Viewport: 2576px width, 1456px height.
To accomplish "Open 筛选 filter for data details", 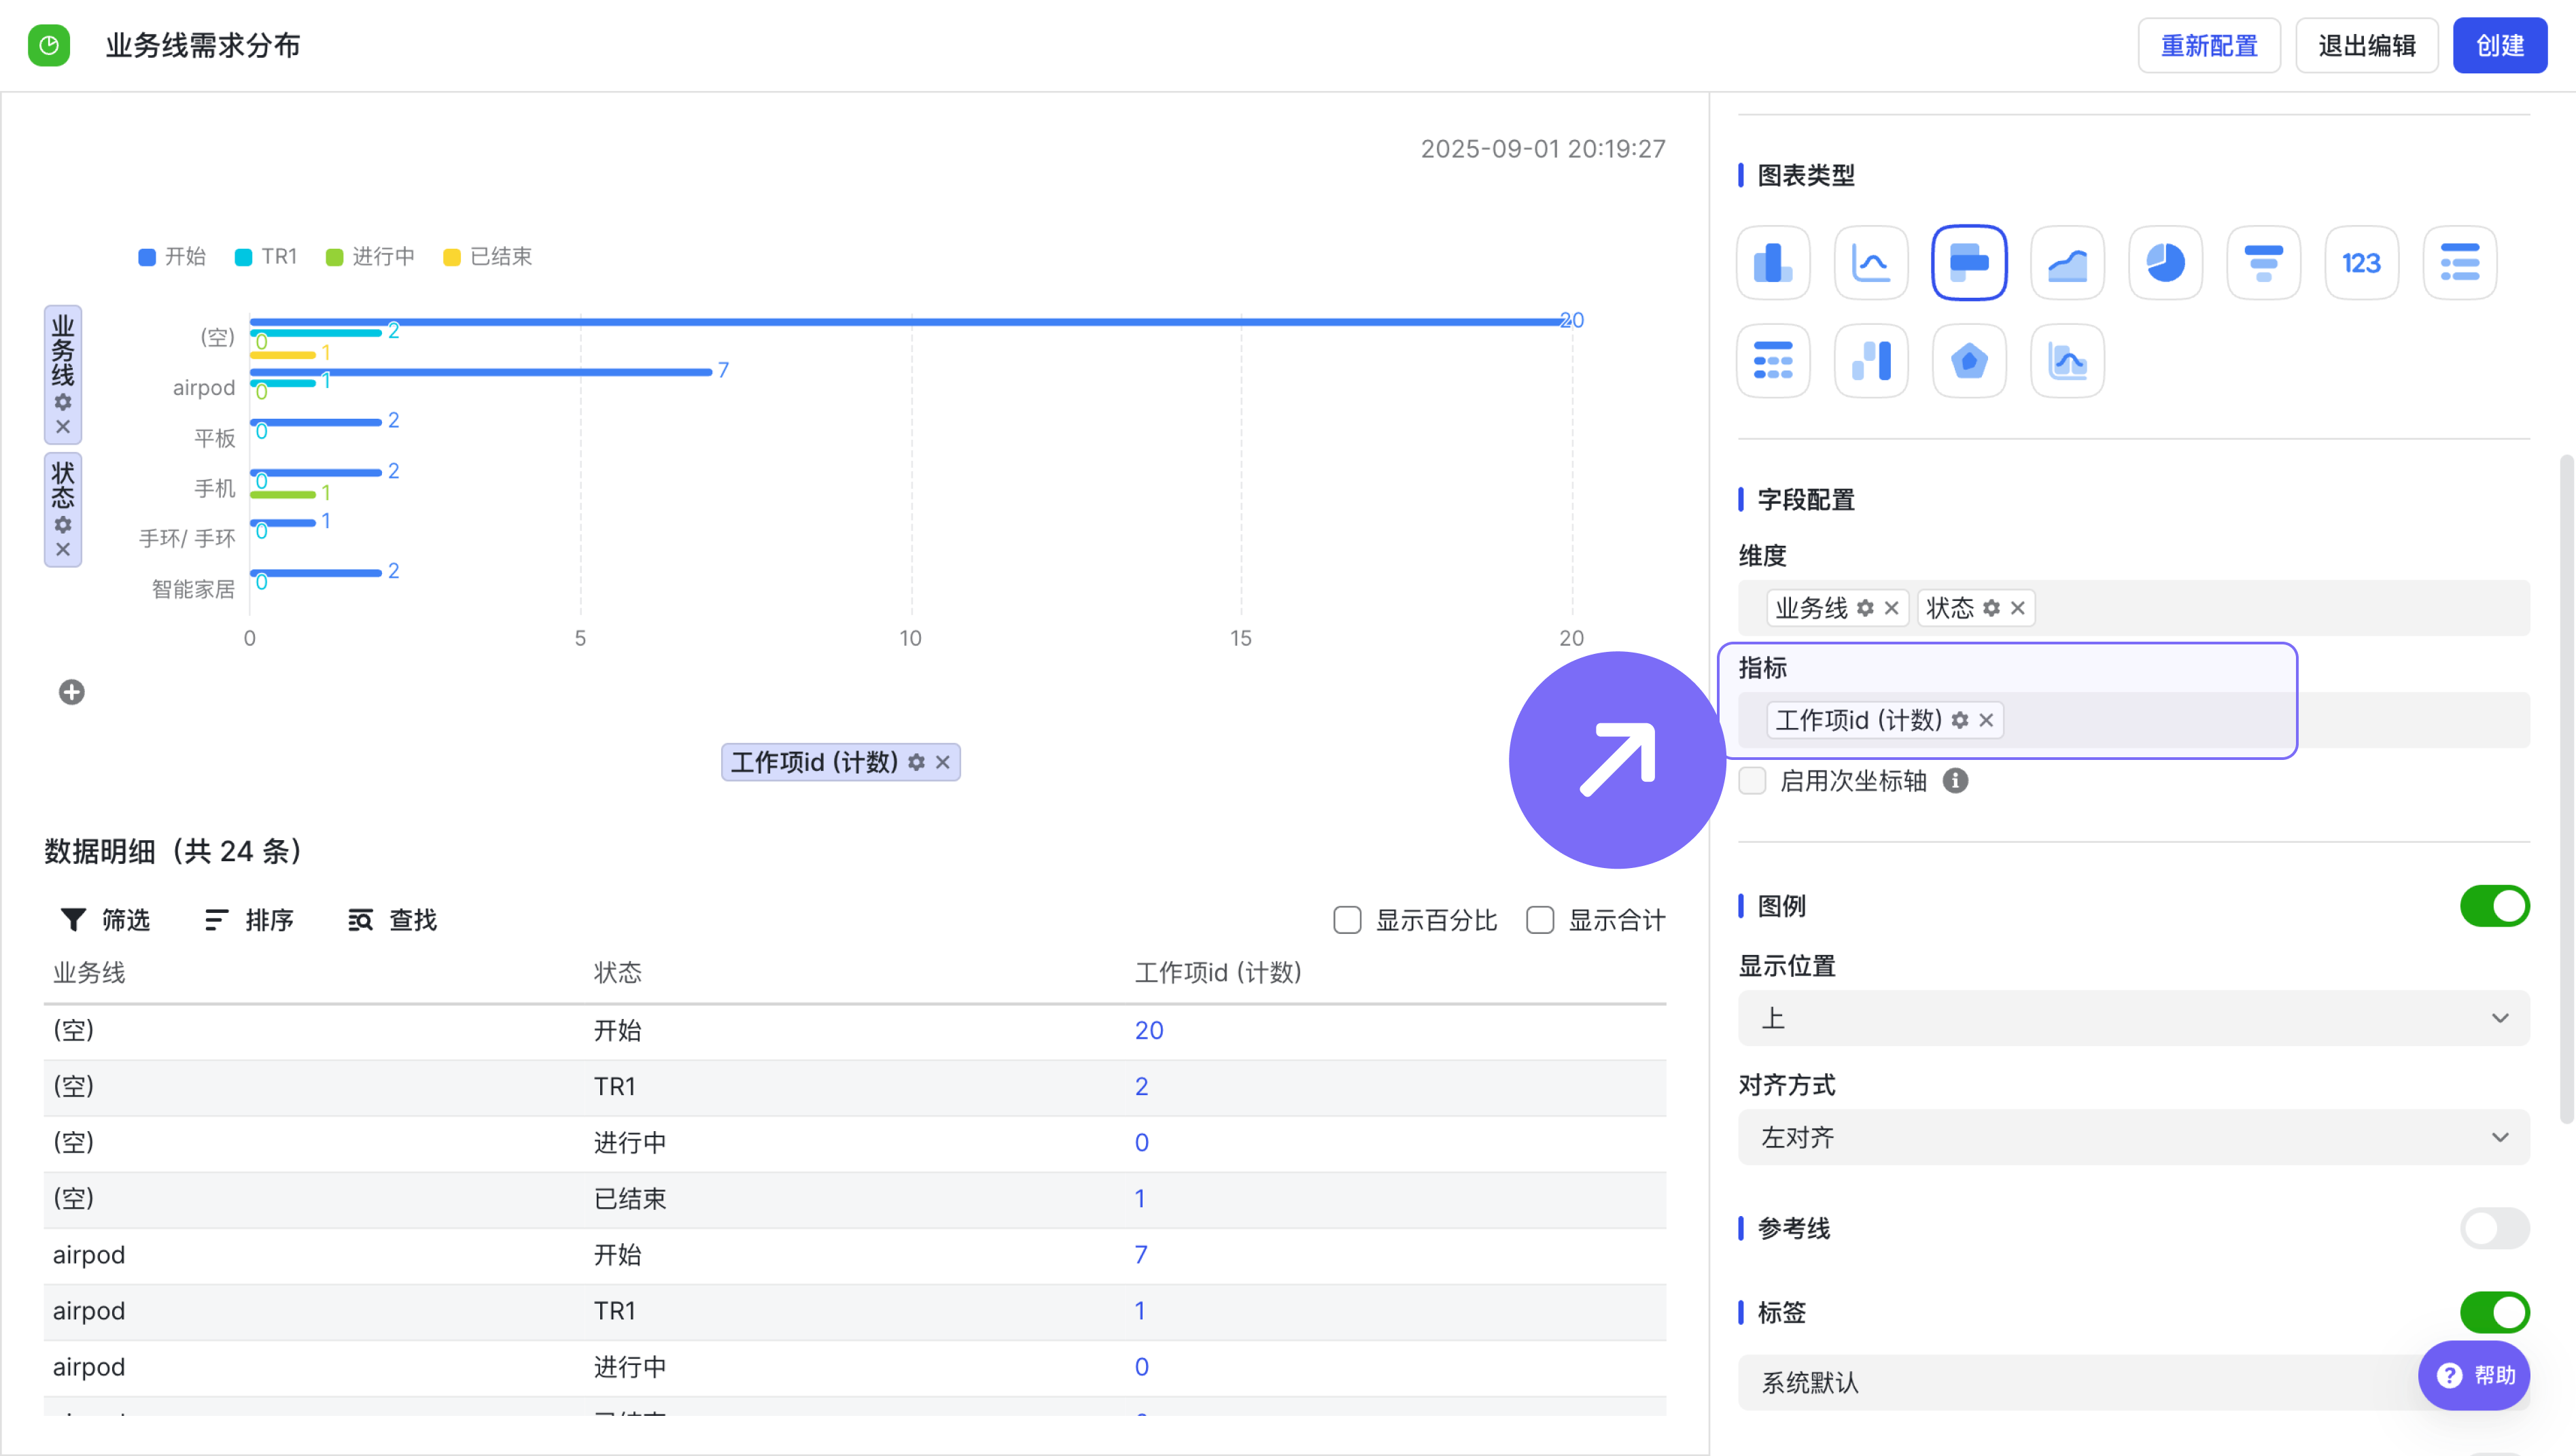I will (105, 920).
